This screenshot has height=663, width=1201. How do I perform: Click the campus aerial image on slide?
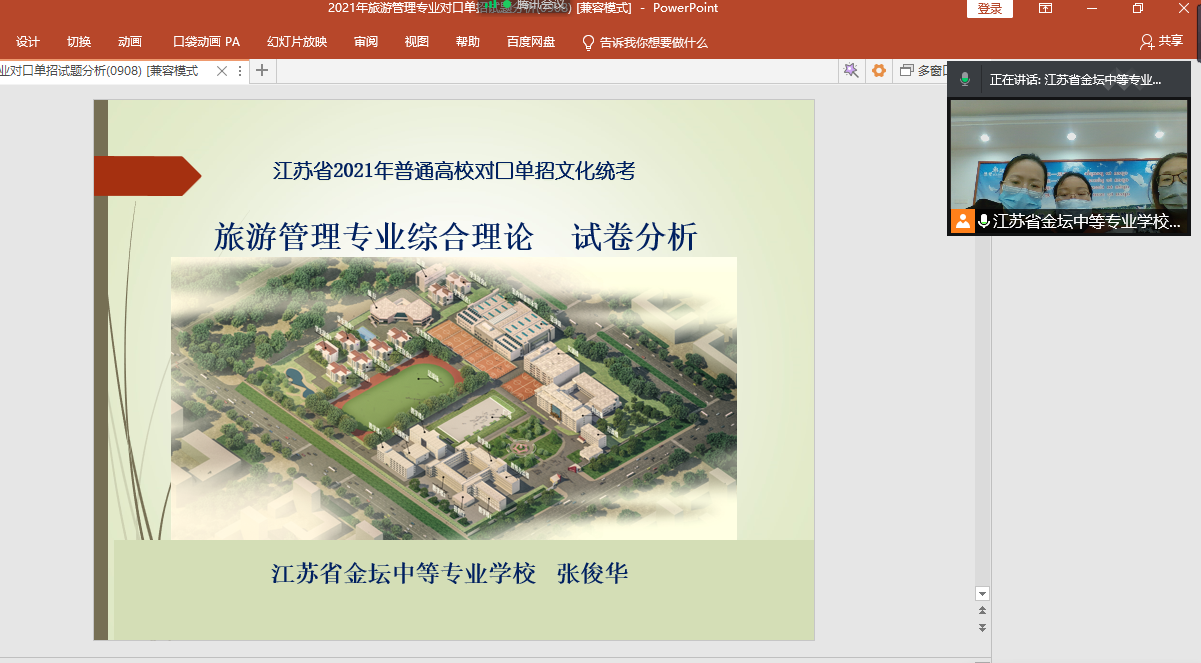[x=454, y=398]
